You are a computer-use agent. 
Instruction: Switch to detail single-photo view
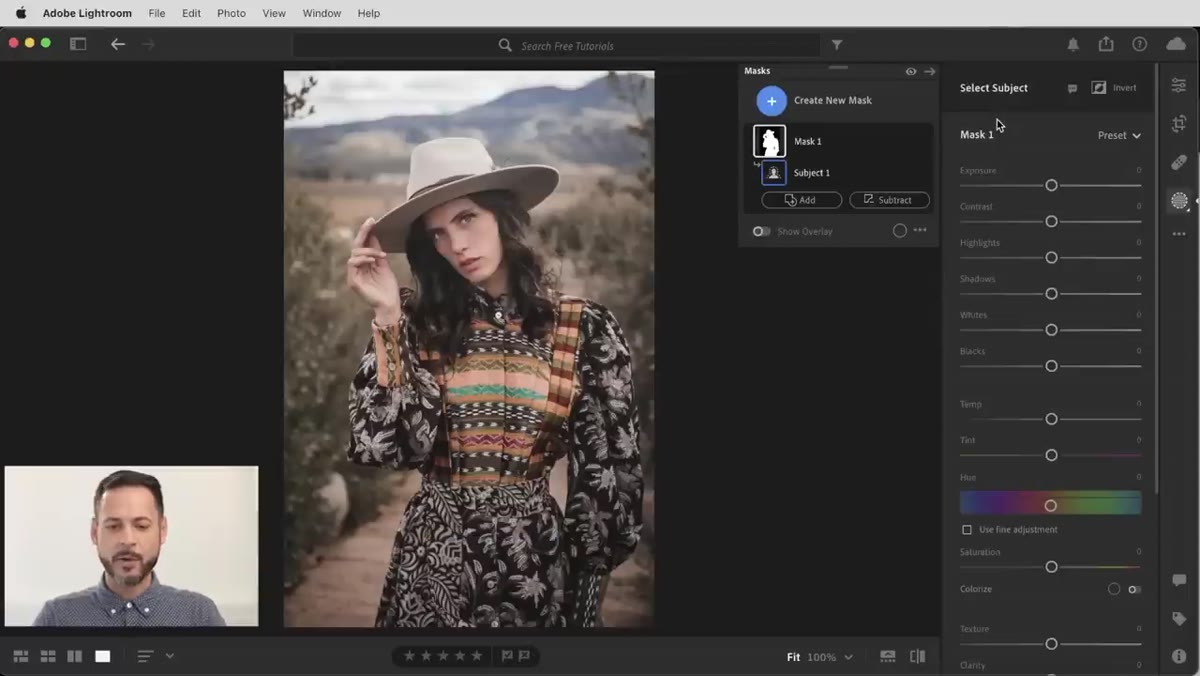(x=103, y=656)
